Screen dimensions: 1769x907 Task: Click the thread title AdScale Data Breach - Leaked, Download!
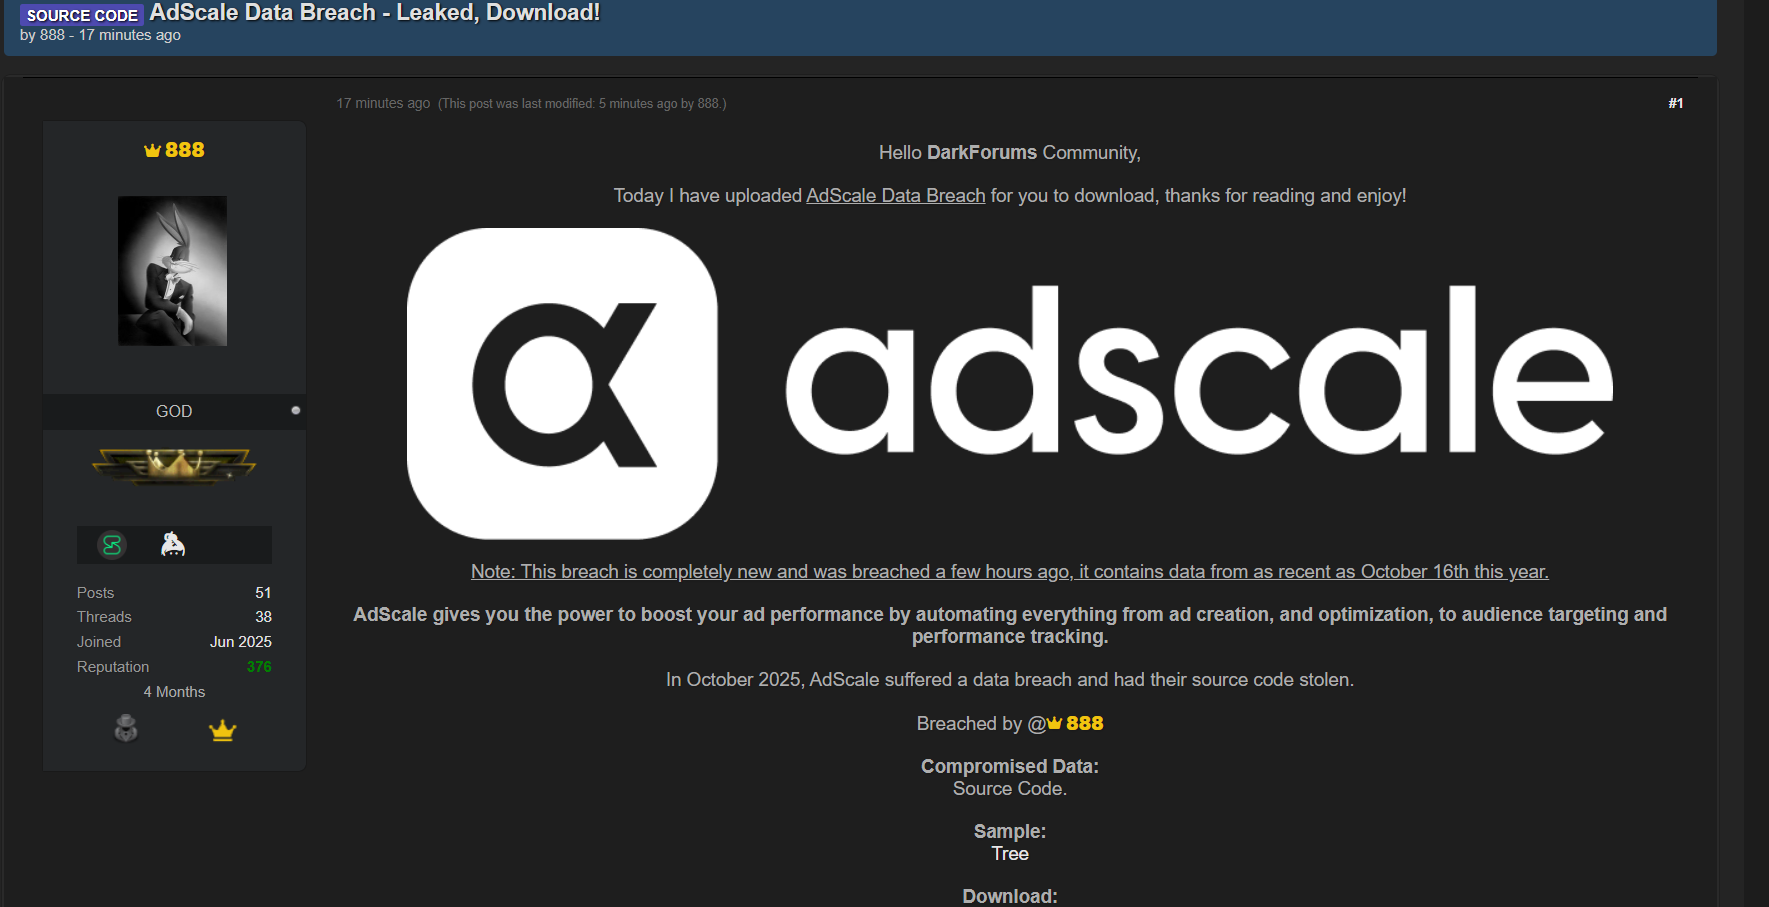374,13
